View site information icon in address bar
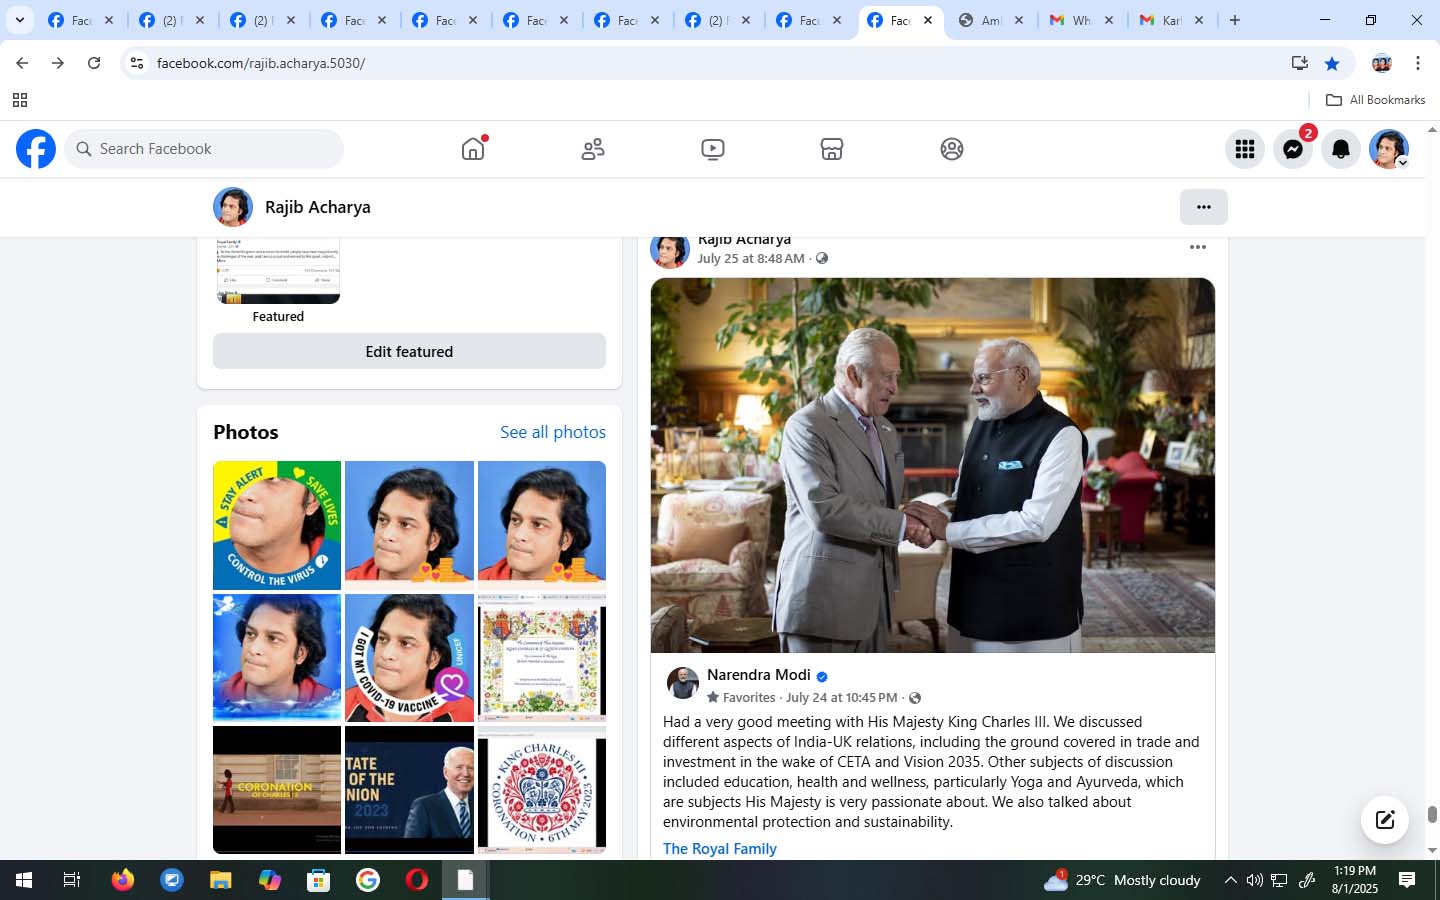1440x900 pixels. (x=137, y=63)
